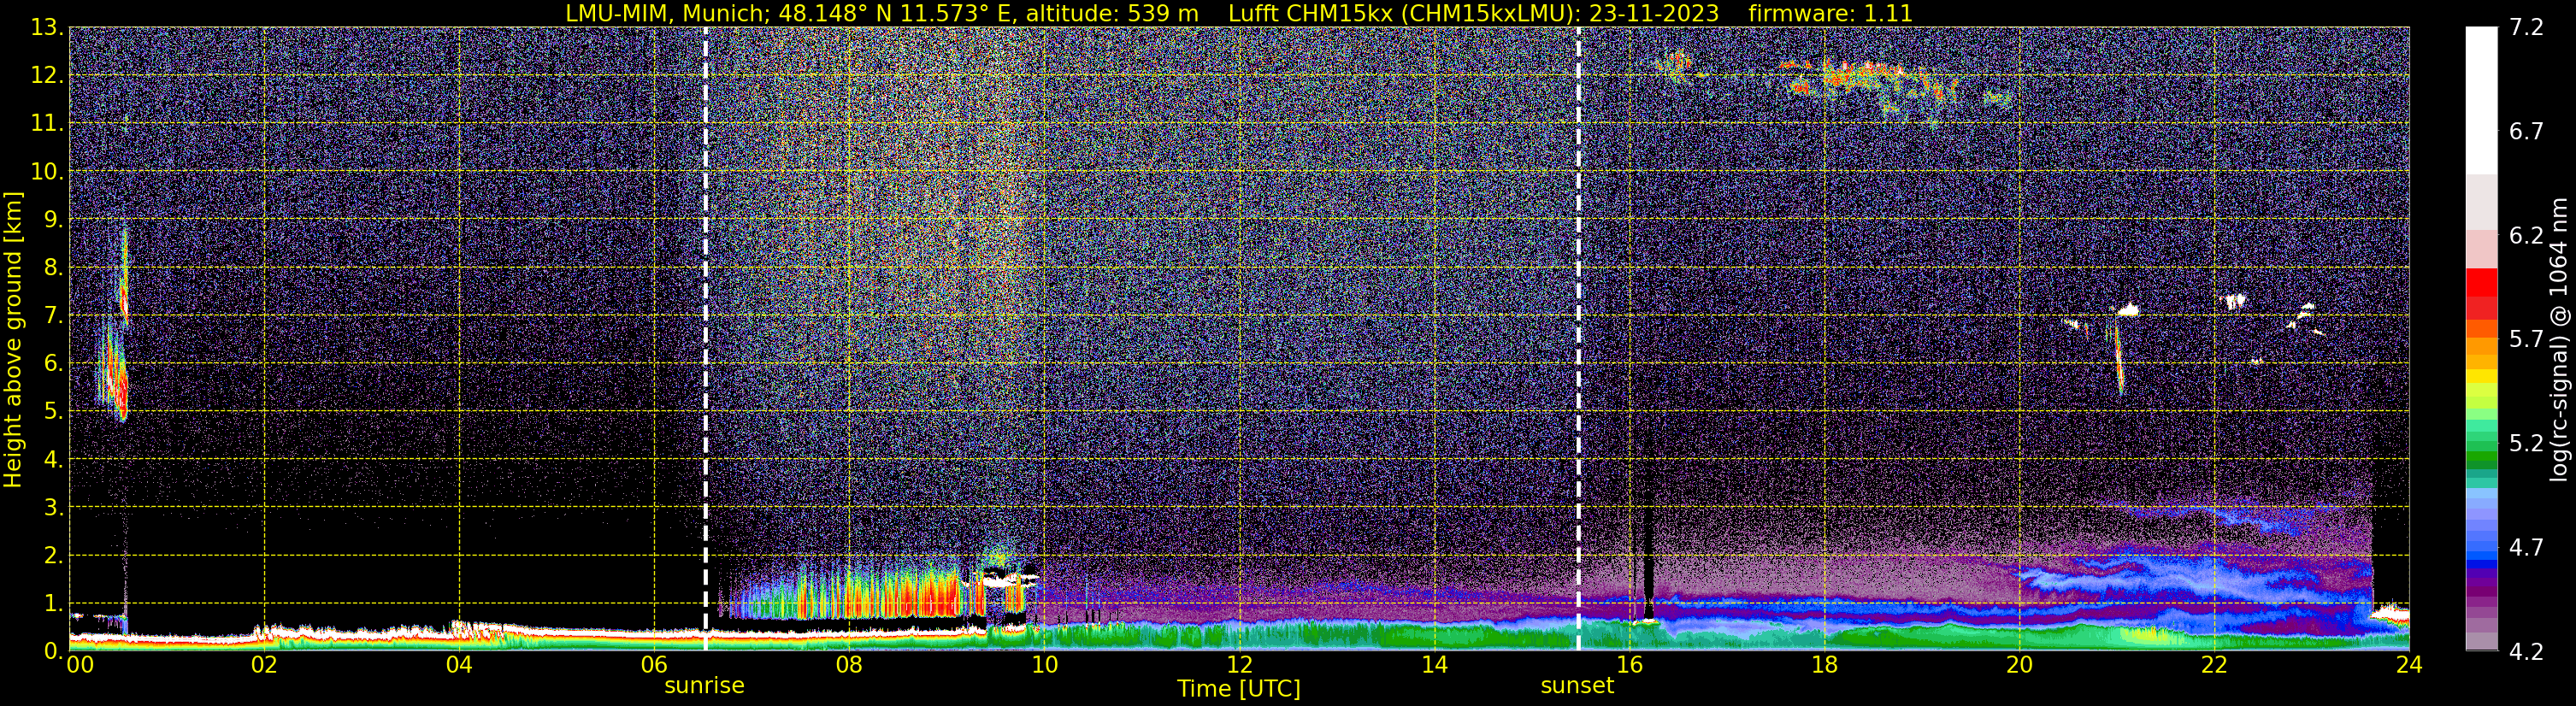Click height tick label 2.
2576x706 pixels.
click(54, 555)
